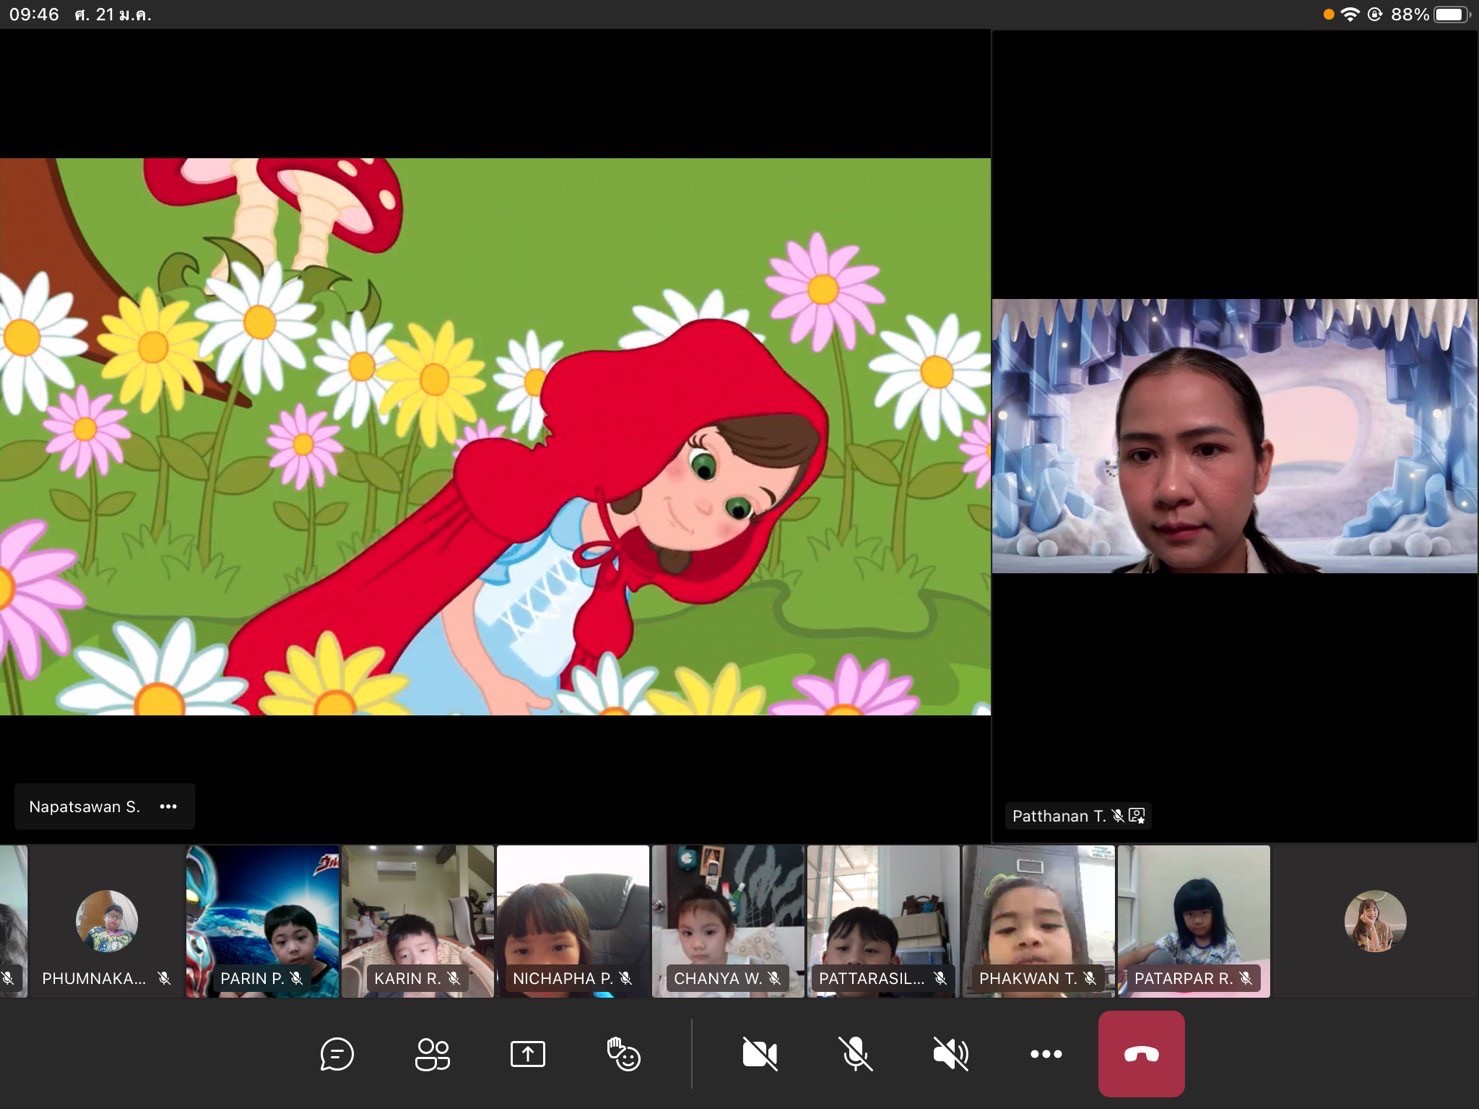The height and width of the screenshot is (1109, 1479).
Task: Select the Patthanan T. name label
Action: tap(1058, 816)
